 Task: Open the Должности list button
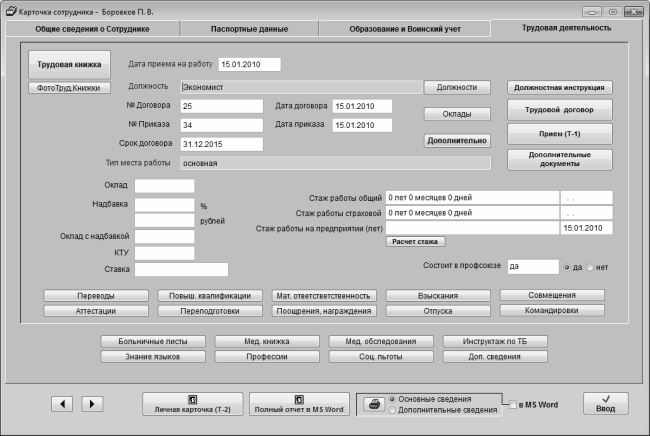[457, 88]
